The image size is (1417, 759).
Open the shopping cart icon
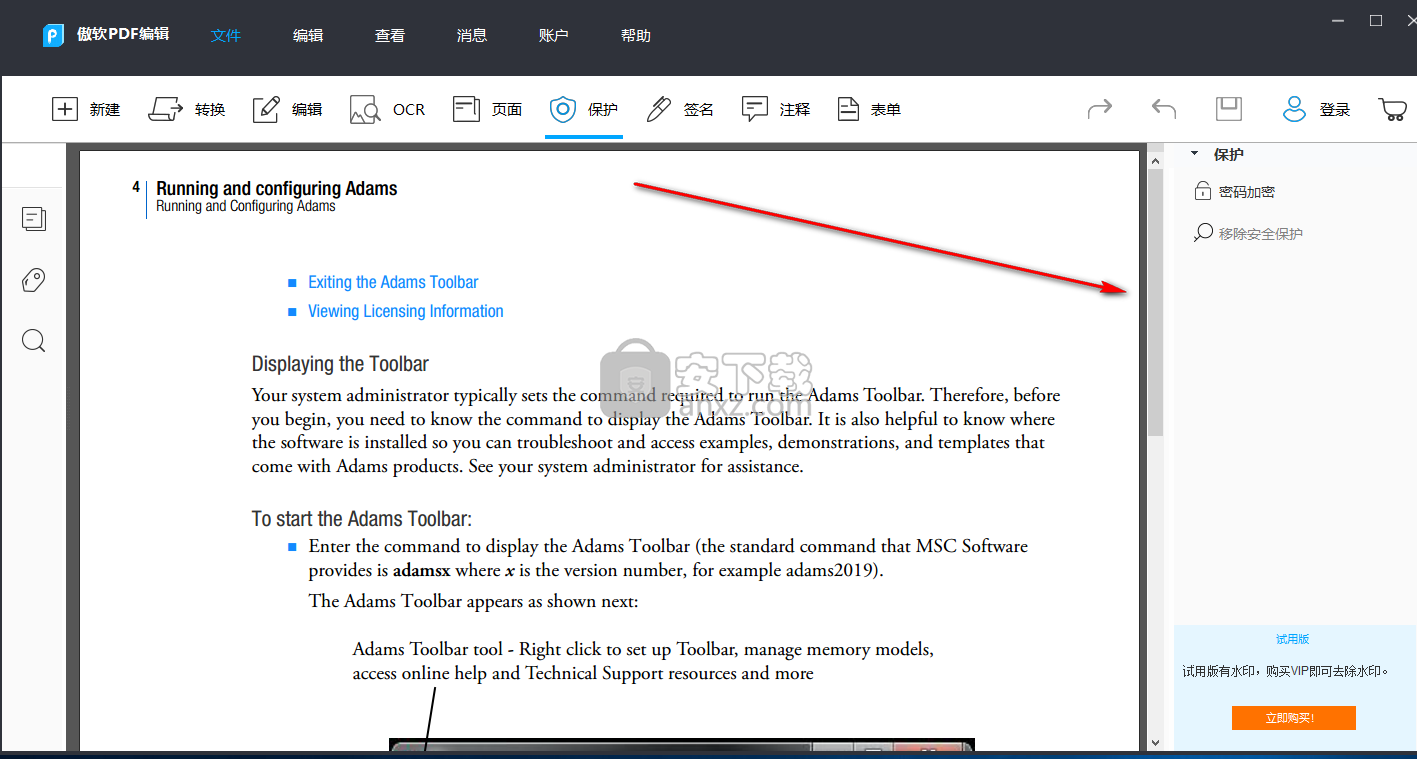pyautogui.click(x=1392, y=109)
